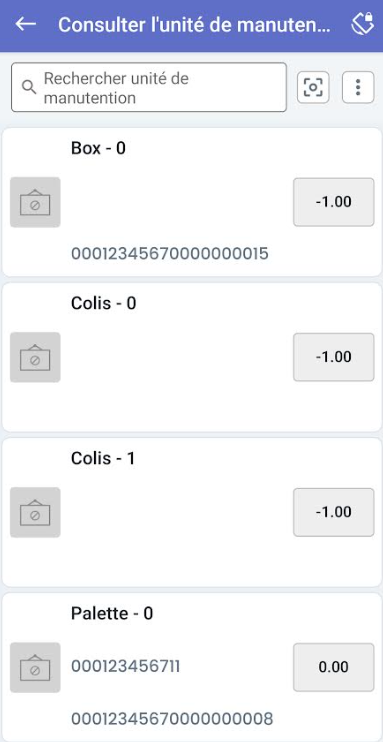Tap the back arrow in header
Screen dimensions: 383x742
[26, 24]
